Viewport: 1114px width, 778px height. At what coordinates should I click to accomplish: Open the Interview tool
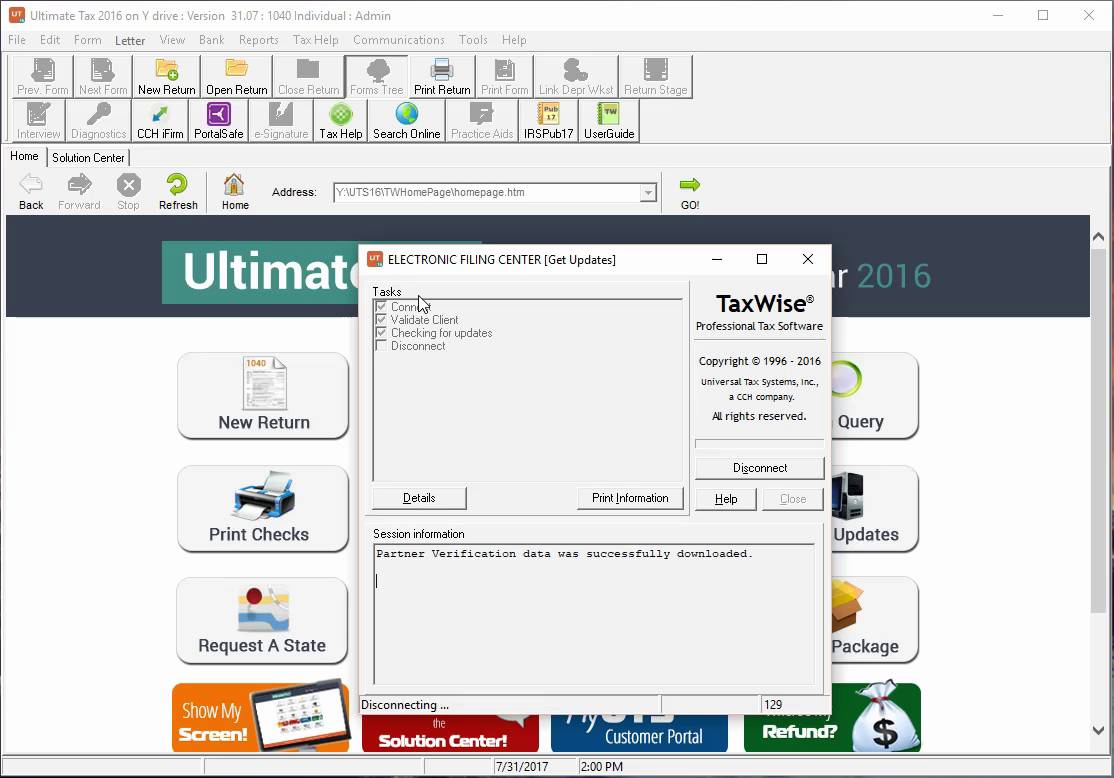click(x=38, y=121)
